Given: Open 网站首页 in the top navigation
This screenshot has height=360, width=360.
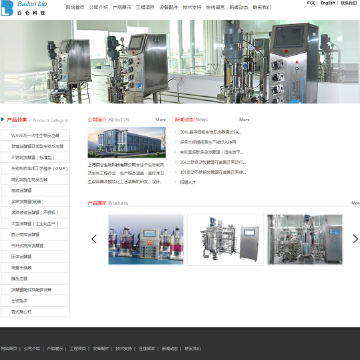Looking at the screenshot, I should pyautogui.click(x=75, y=7).
